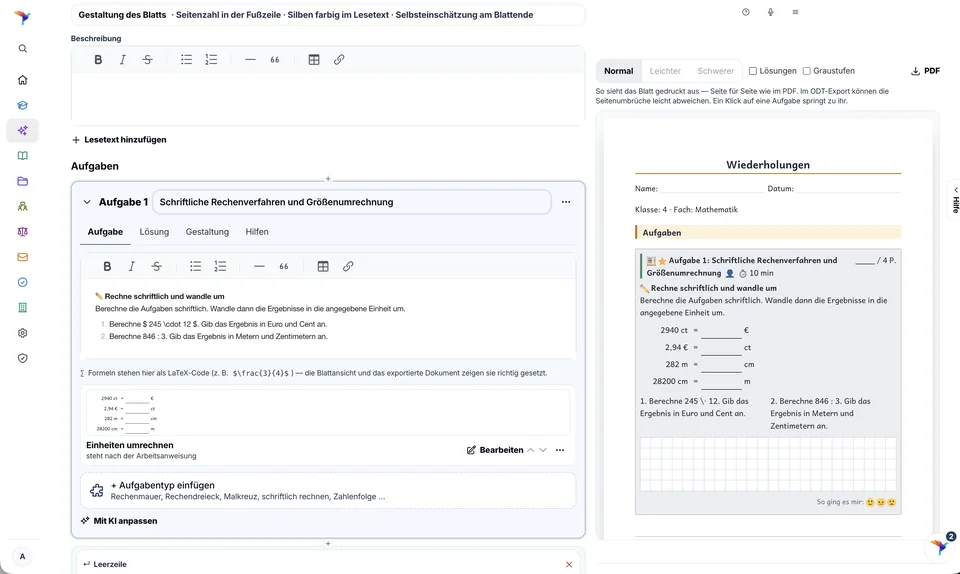960x574 pixels.
Task: Switch to the Aufgabe tab
Action: (x=105, y=232)
